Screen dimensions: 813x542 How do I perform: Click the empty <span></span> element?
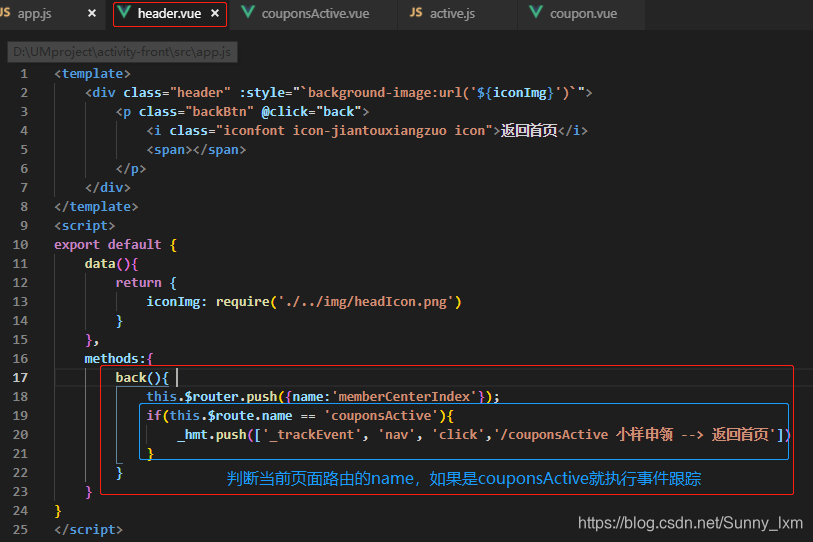click(197, 150)
